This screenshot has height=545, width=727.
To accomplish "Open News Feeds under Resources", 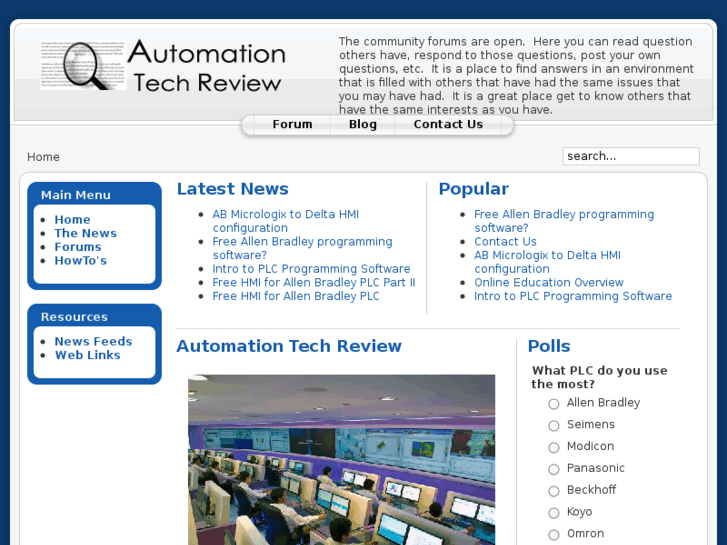I will pos(93,341).
